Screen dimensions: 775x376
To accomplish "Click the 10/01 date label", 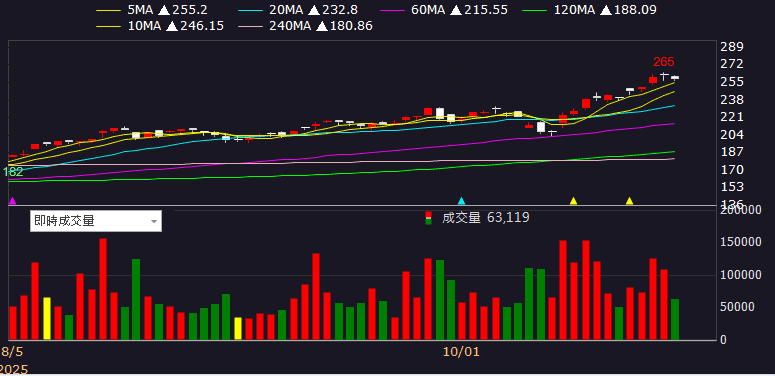I will (x=461, y=352).
